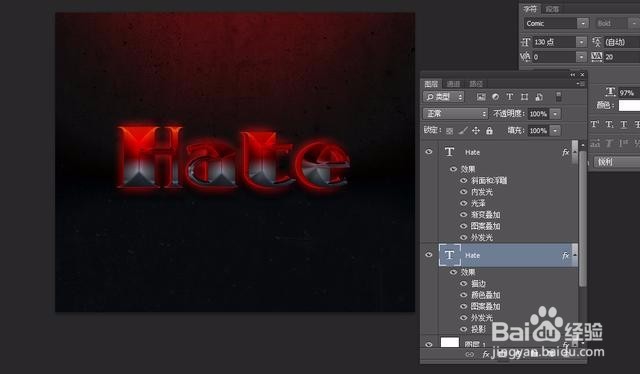Open the Layers panel flyout menu icon
Screen dimensions: 640x374
(x=581, y=84)
